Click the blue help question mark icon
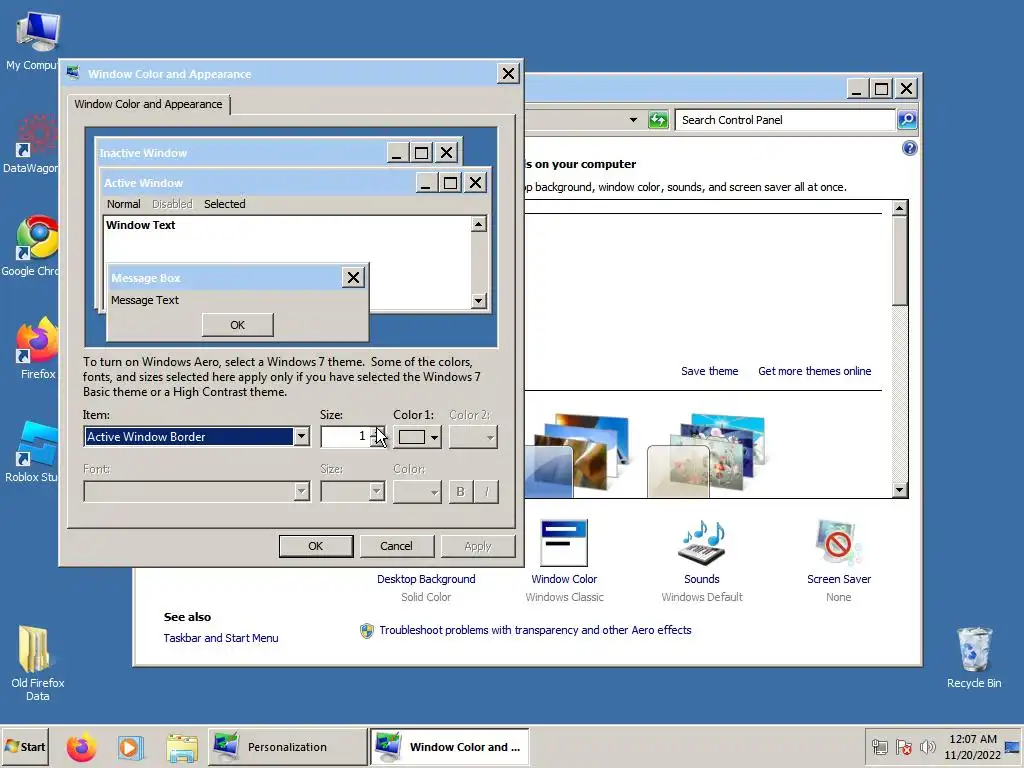The image size is (1024, 768). [909, 148]
